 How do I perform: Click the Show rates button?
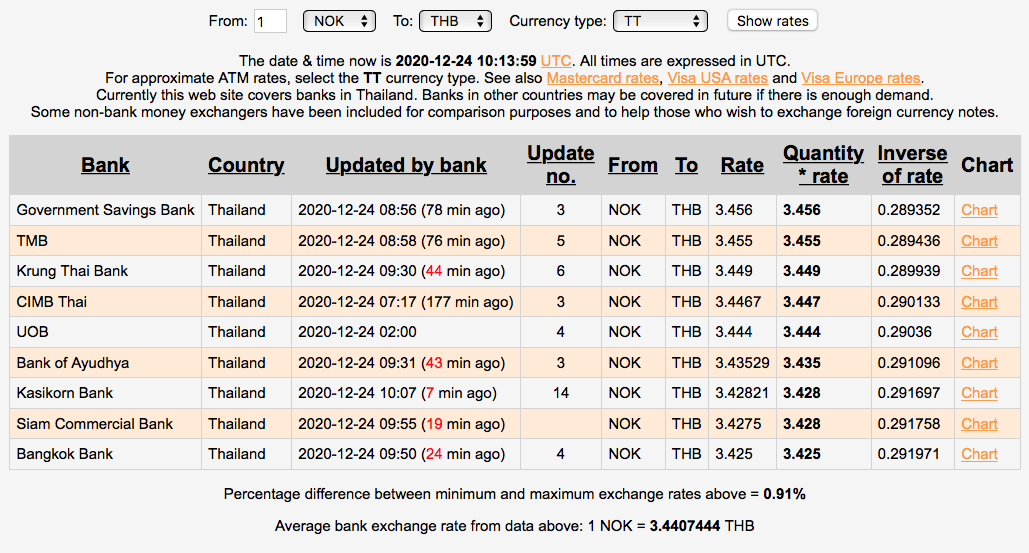tap(773, 21)
